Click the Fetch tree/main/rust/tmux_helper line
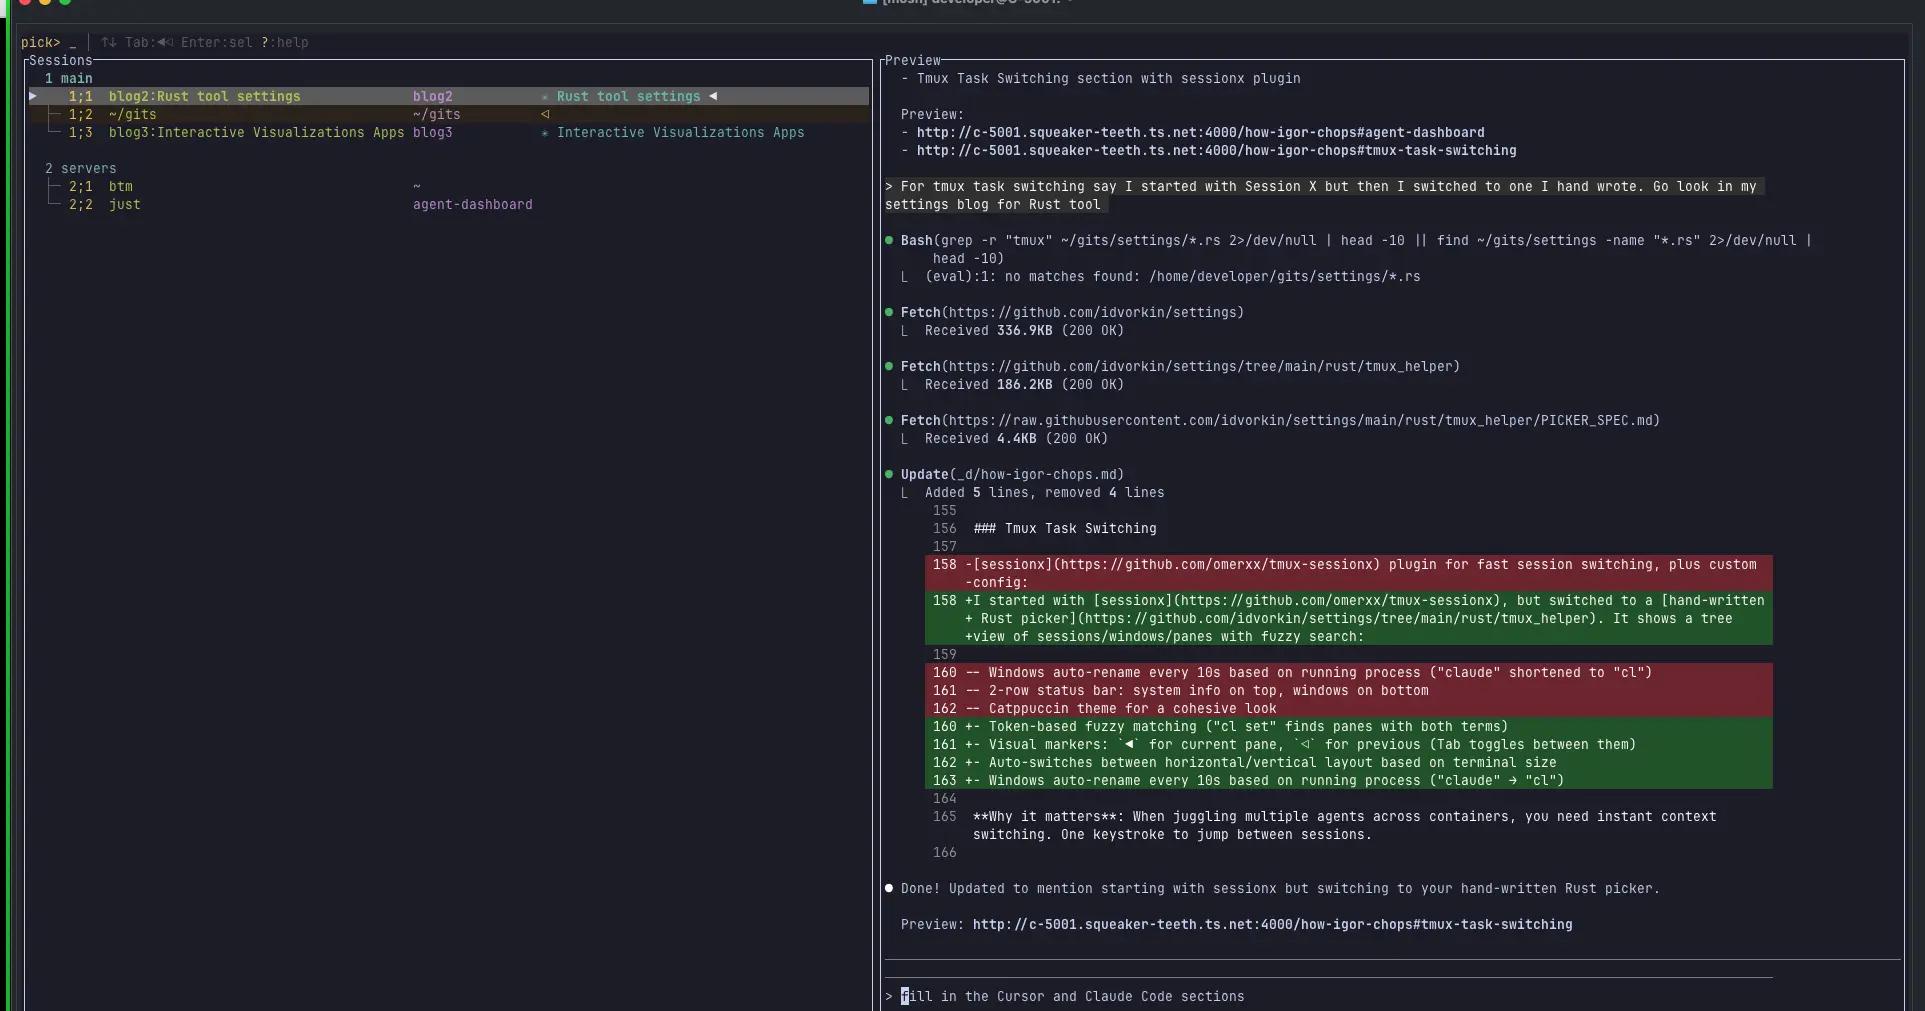The width and height of the screenshot is (1925, 1011). coord(1181,366)
